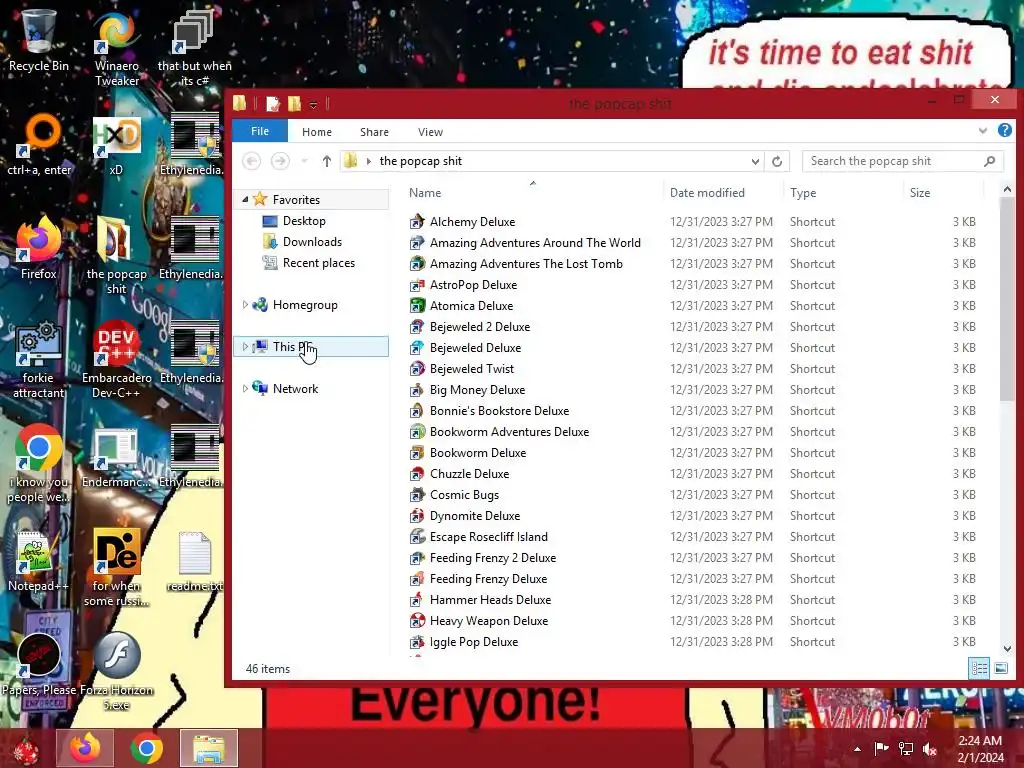Click the File Explorer taskbar button
The height and width of the screenshot is (768, 1024).
pyautogui.click(x=209, y=748)
